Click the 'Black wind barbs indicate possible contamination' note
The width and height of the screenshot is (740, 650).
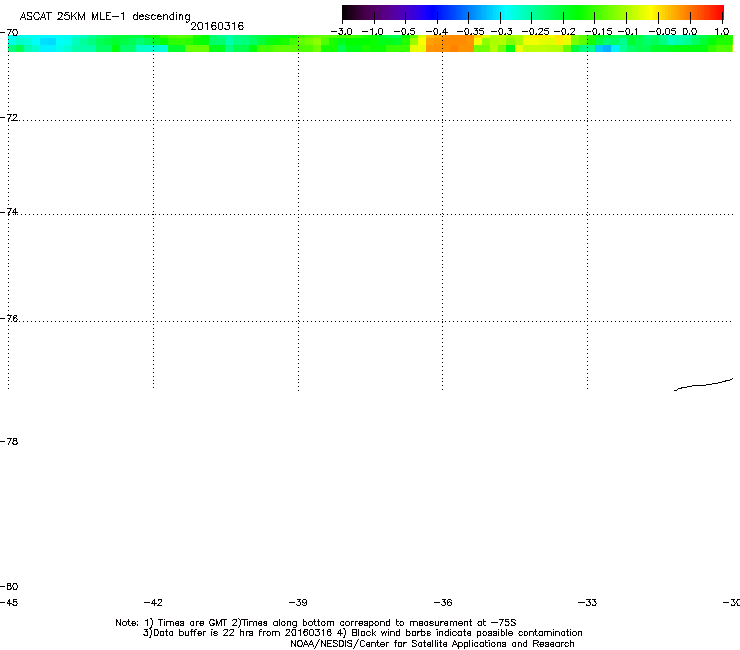[x=467, y=633]
